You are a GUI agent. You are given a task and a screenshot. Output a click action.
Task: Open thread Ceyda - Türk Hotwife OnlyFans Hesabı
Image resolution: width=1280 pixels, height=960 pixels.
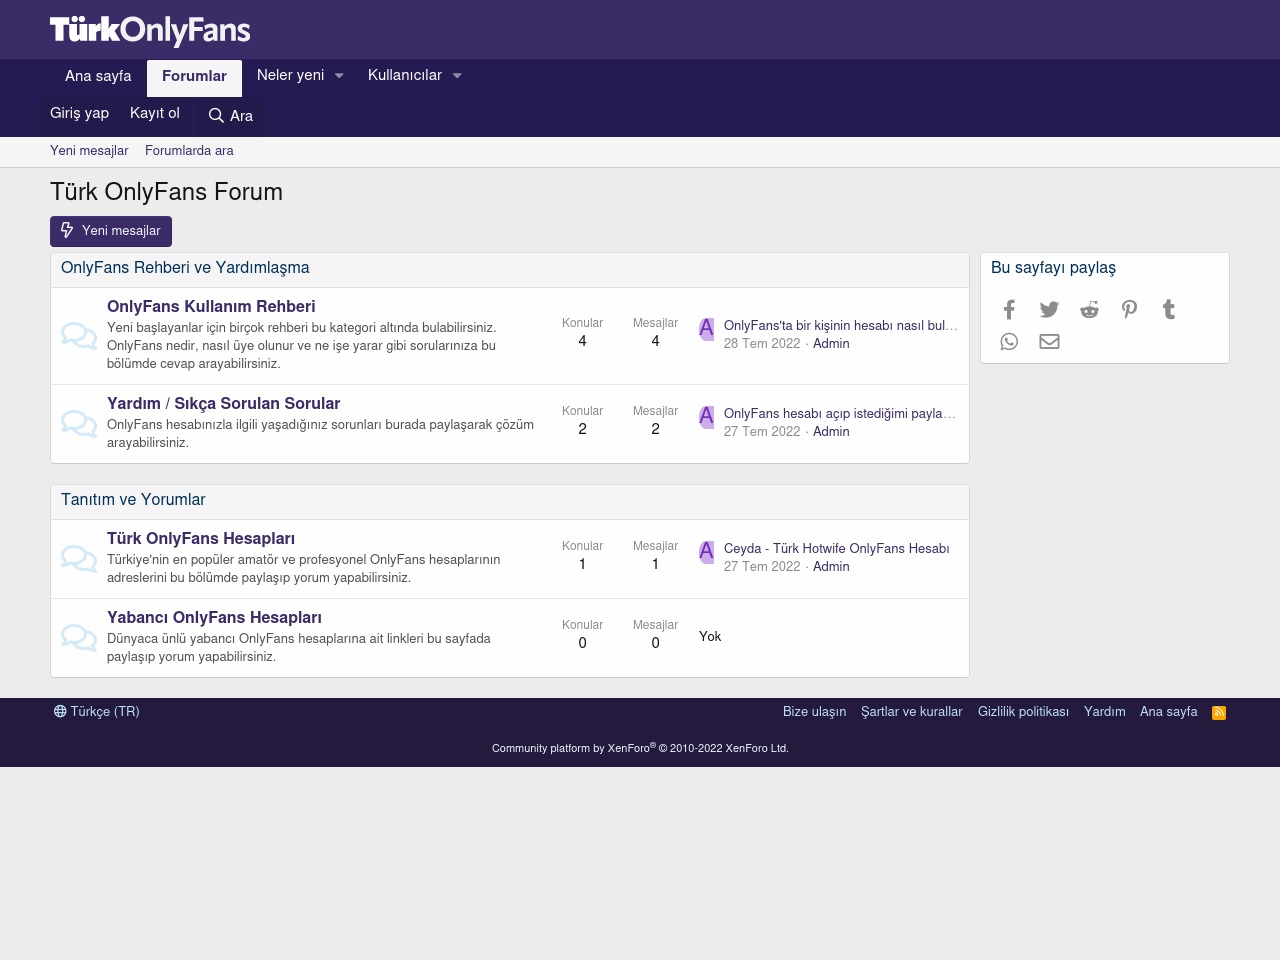pyautogui.click(x=837, y=549)
